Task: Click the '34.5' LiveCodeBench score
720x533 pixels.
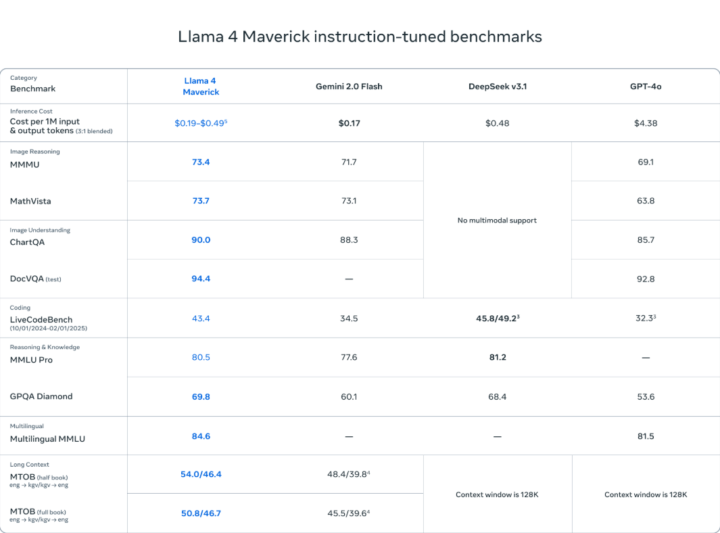Action: [x=349, y=318]
